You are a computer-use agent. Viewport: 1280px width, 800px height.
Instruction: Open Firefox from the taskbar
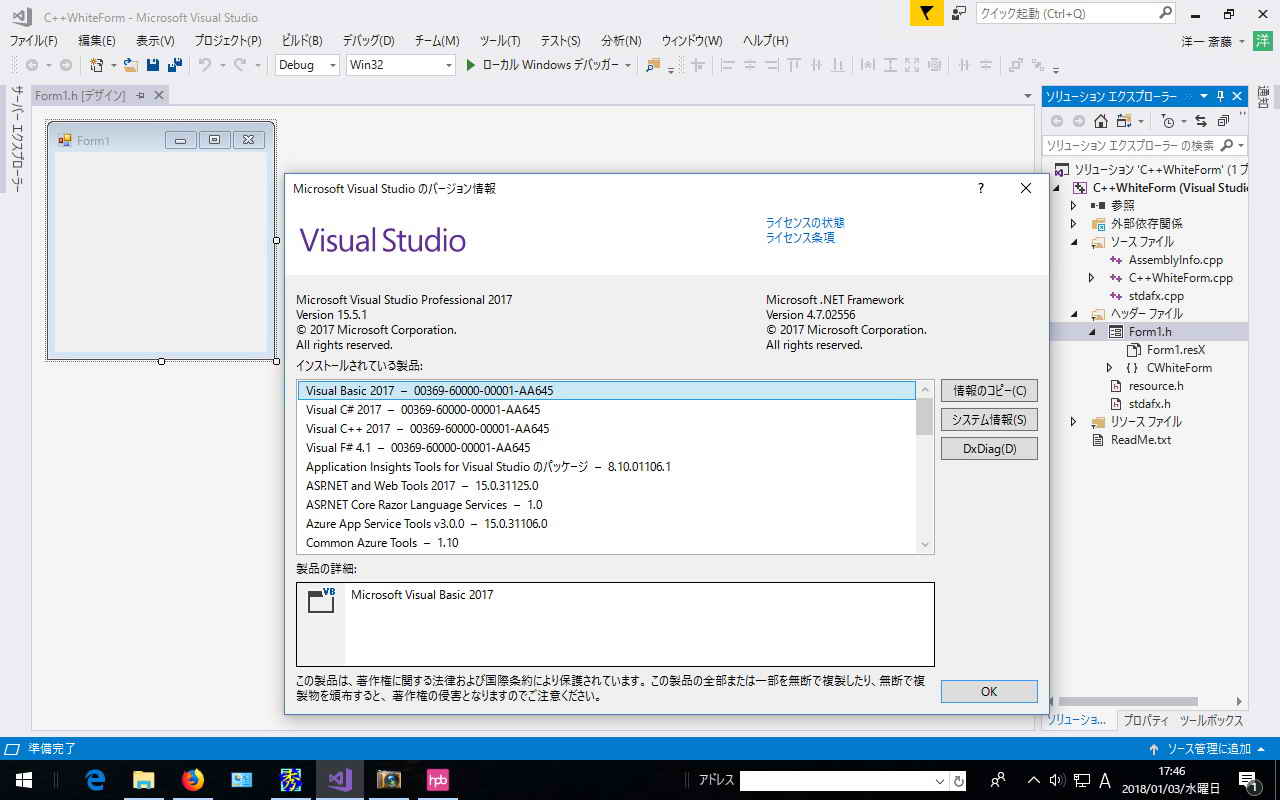pyautogui.click(x=192, y=780)
